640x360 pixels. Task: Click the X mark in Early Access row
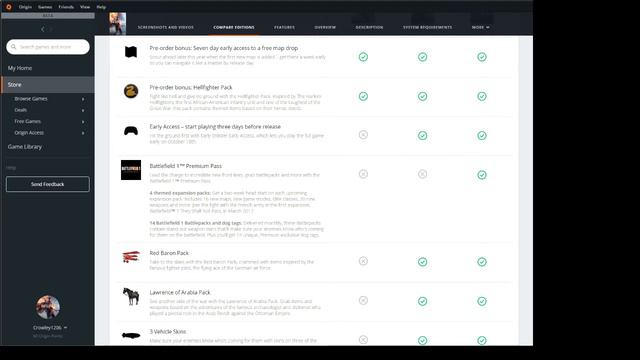tap(363, 135)
